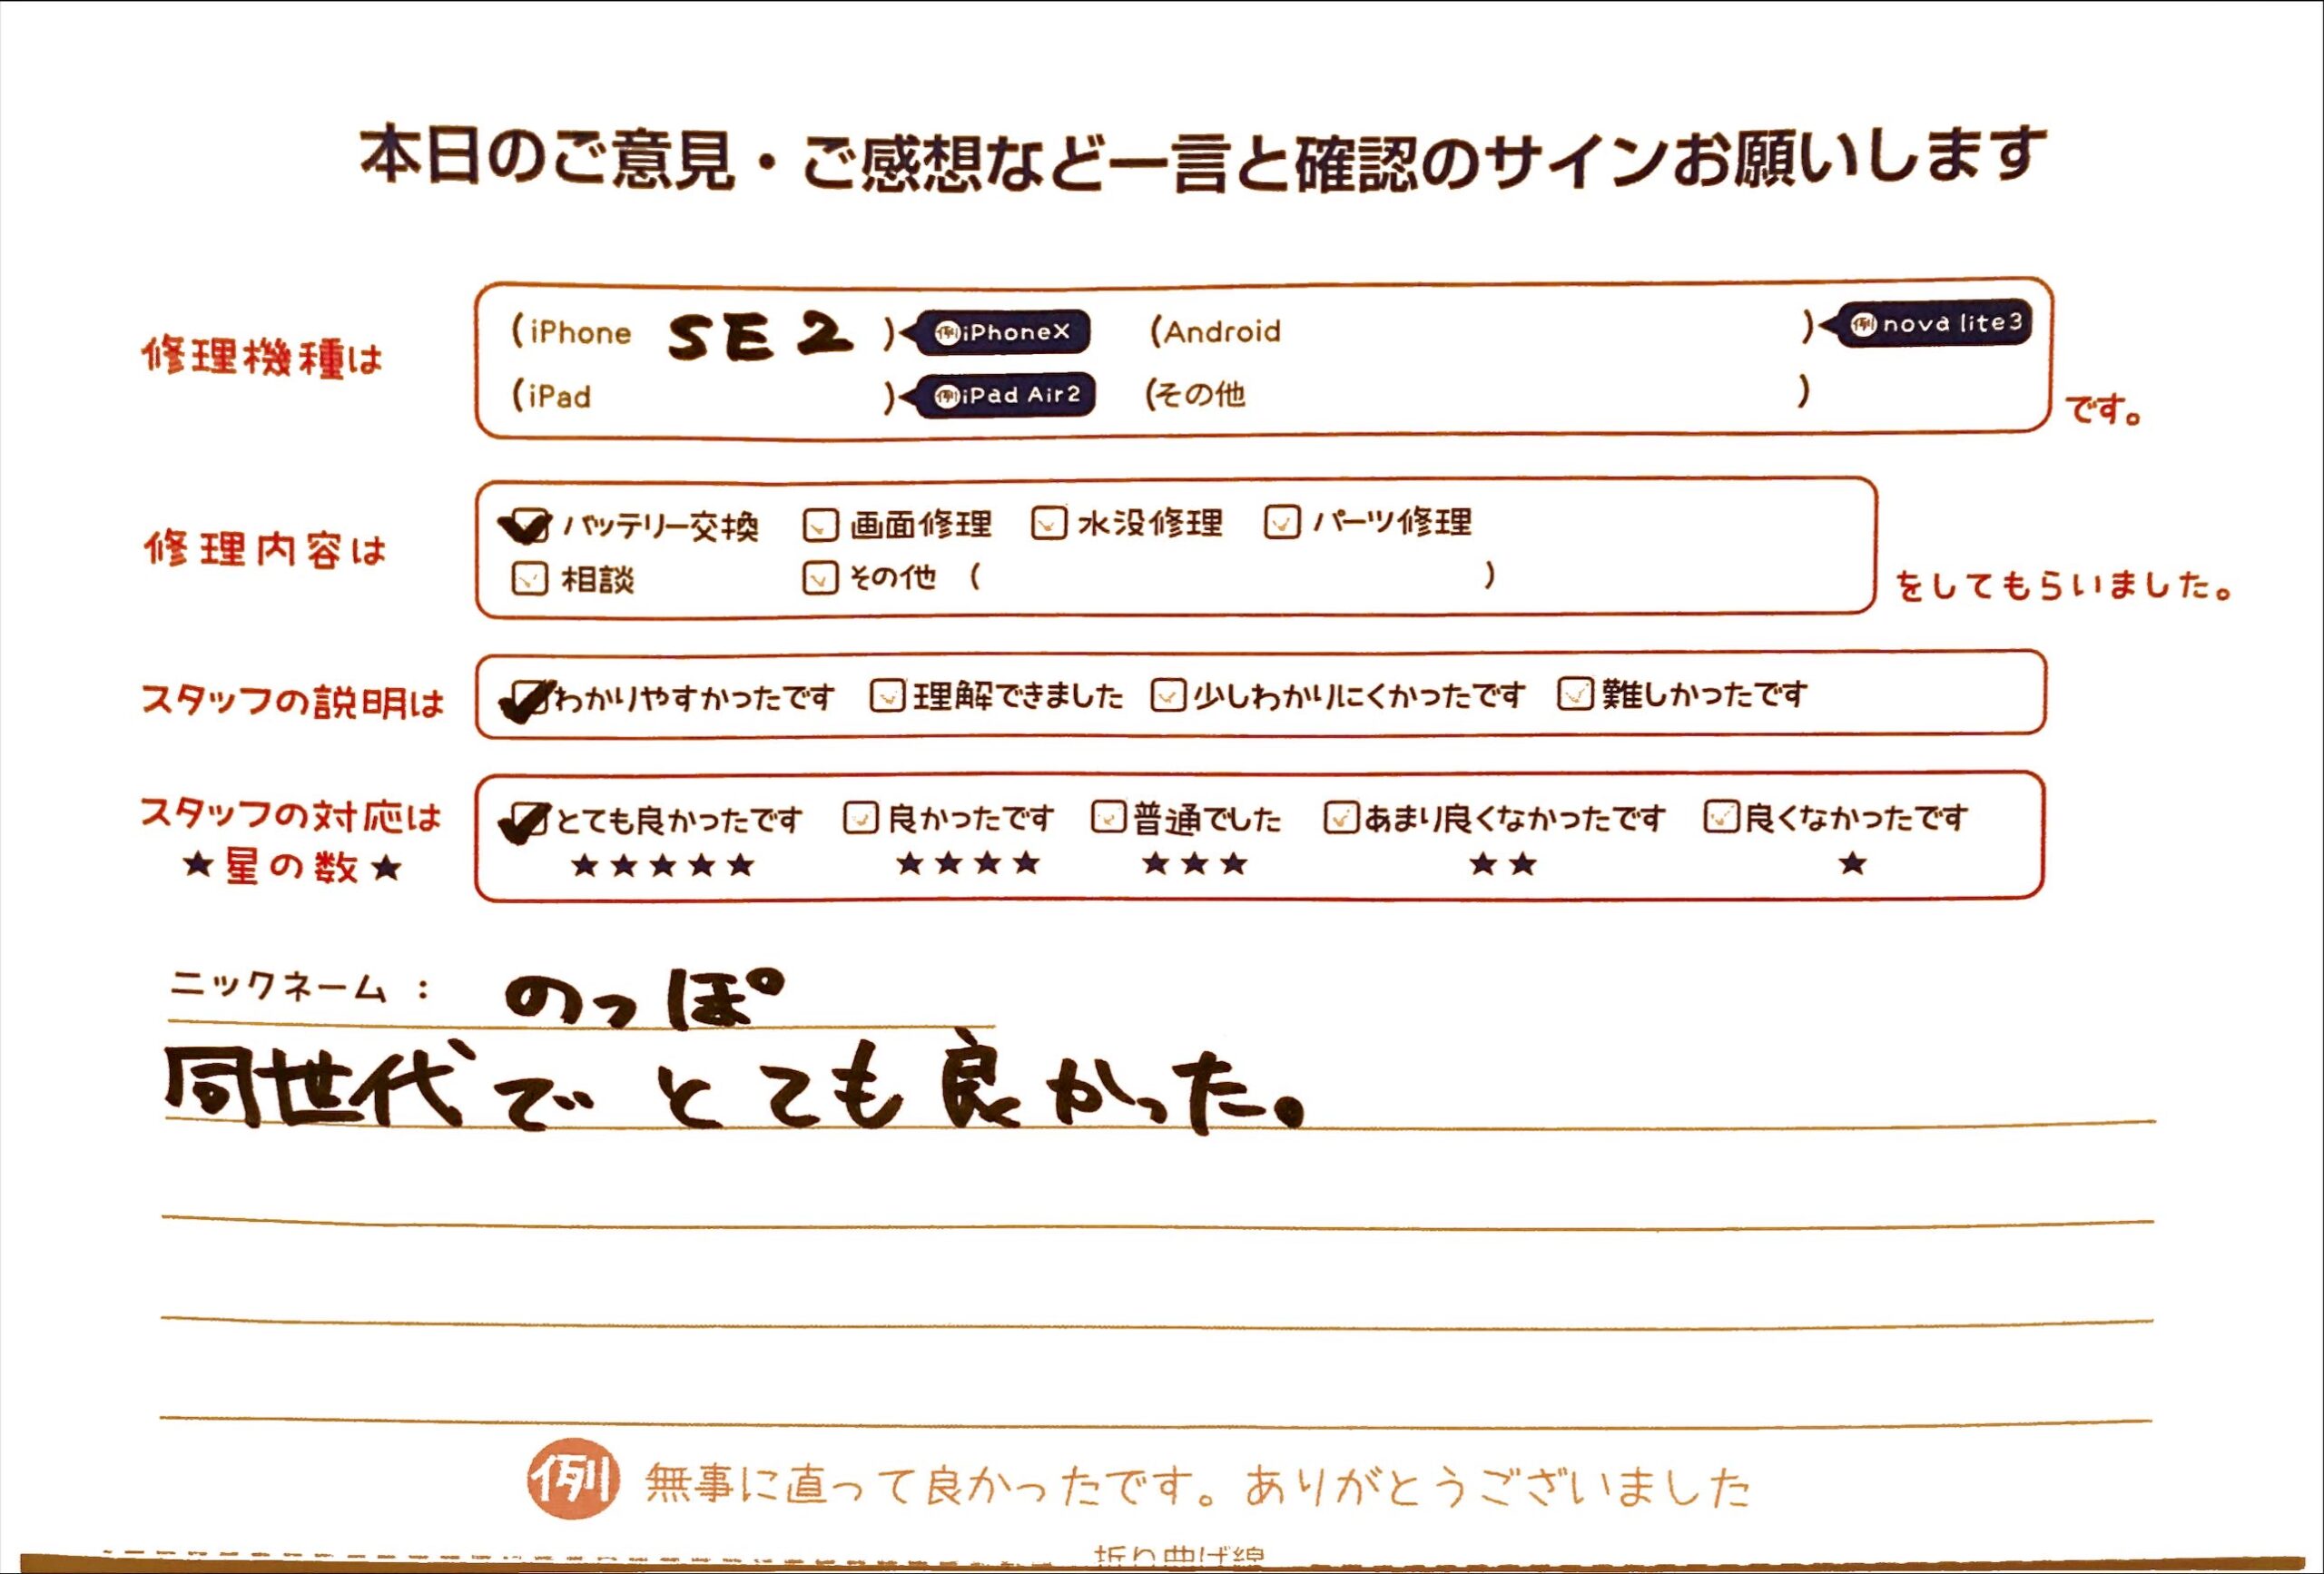Tick the 水没修理 checkbox

(1048, 523)
